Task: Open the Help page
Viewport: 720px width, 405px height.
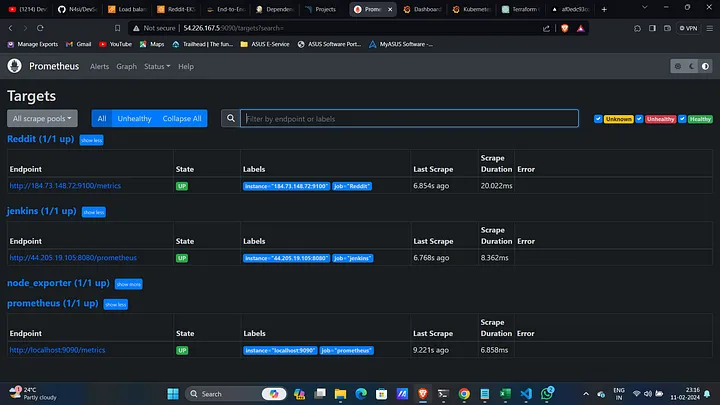Action: click(186, 67)
